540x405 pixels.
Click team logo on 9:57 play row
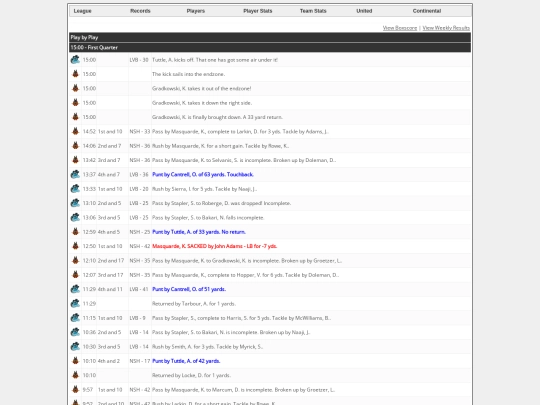(75, 390)
